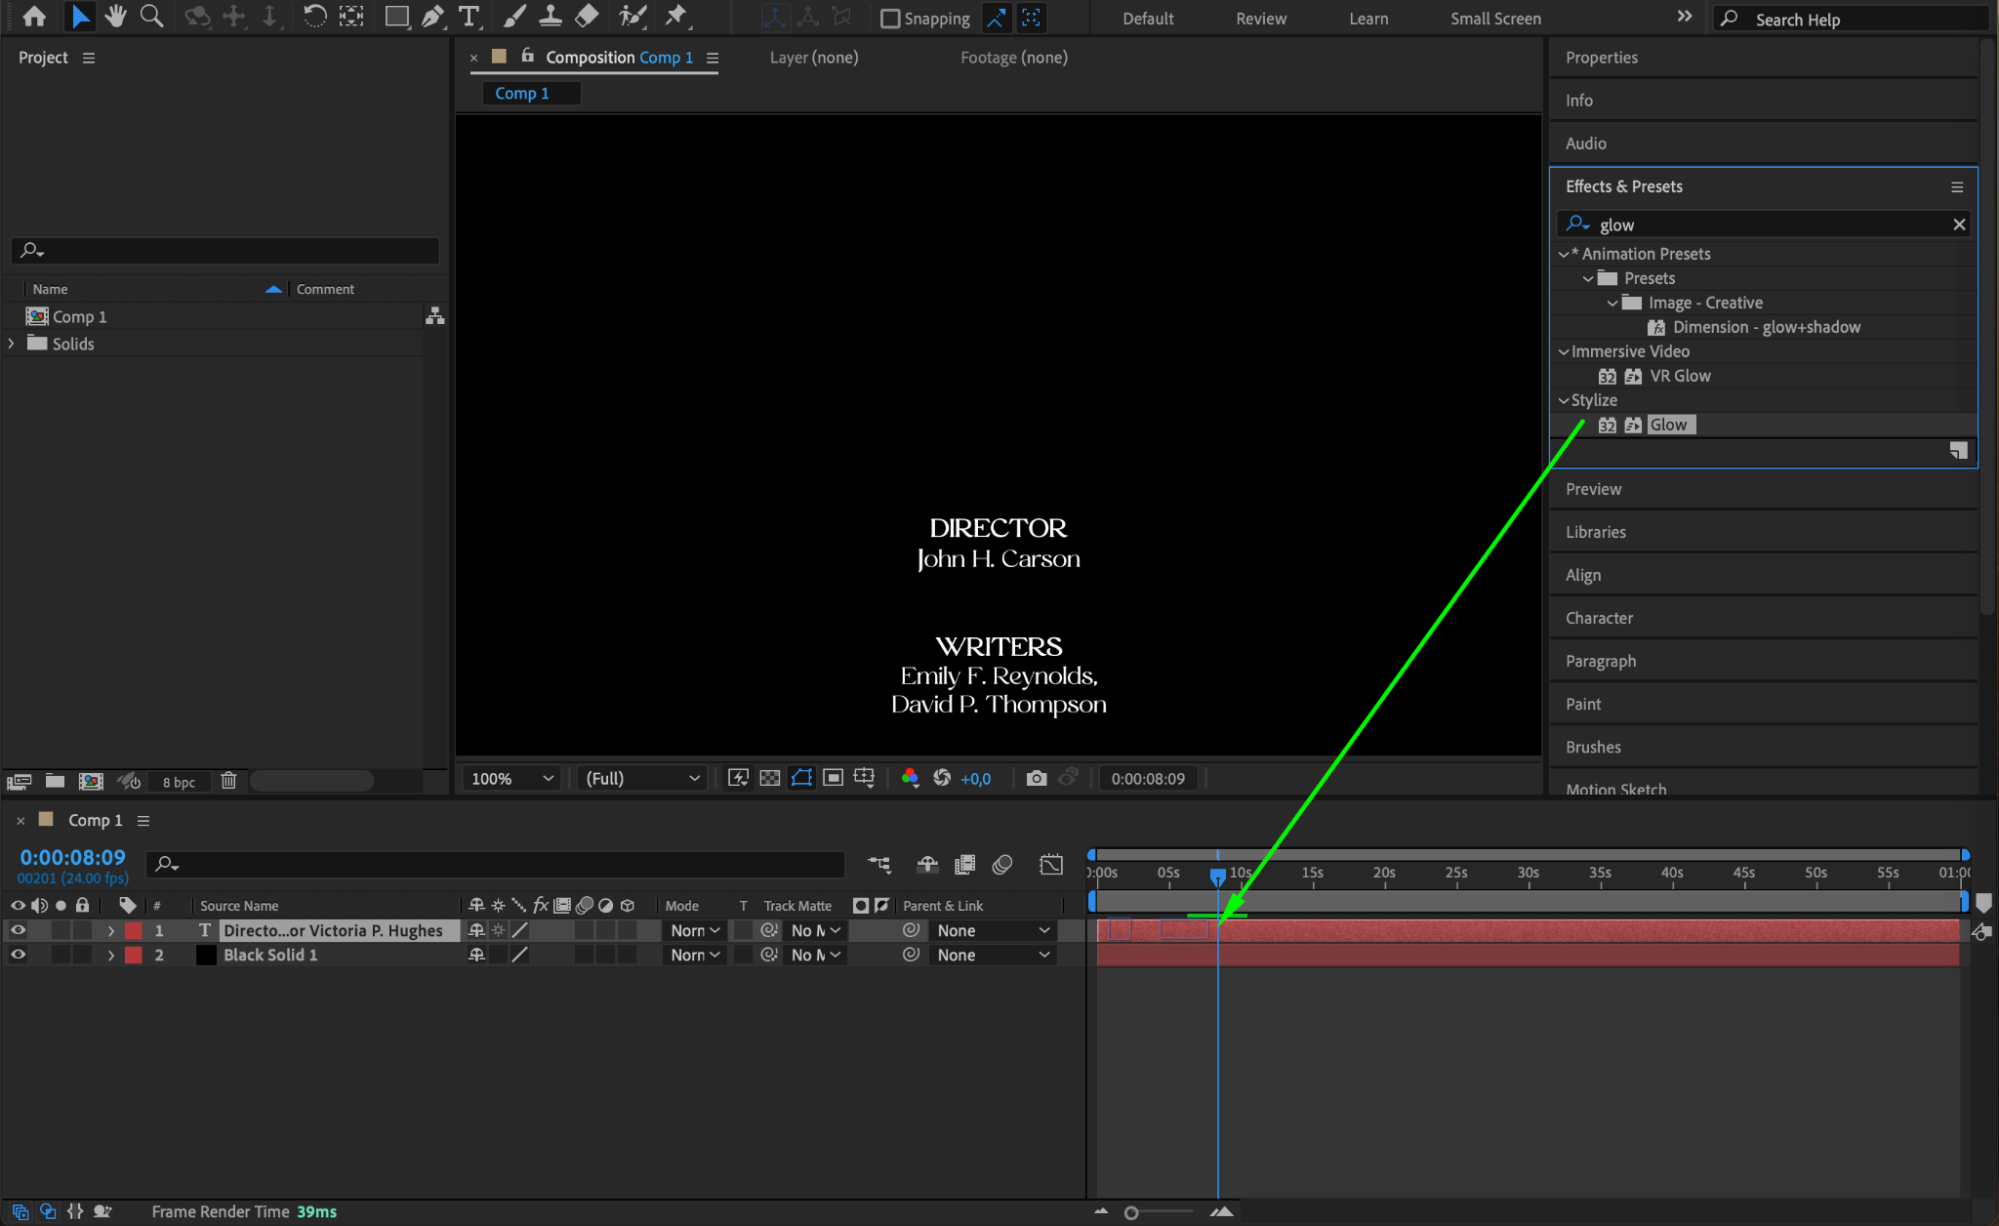The height and width of the screenshot is (1226, 1999).
Task: Expand the Solids folder
Action: point(12,343)
